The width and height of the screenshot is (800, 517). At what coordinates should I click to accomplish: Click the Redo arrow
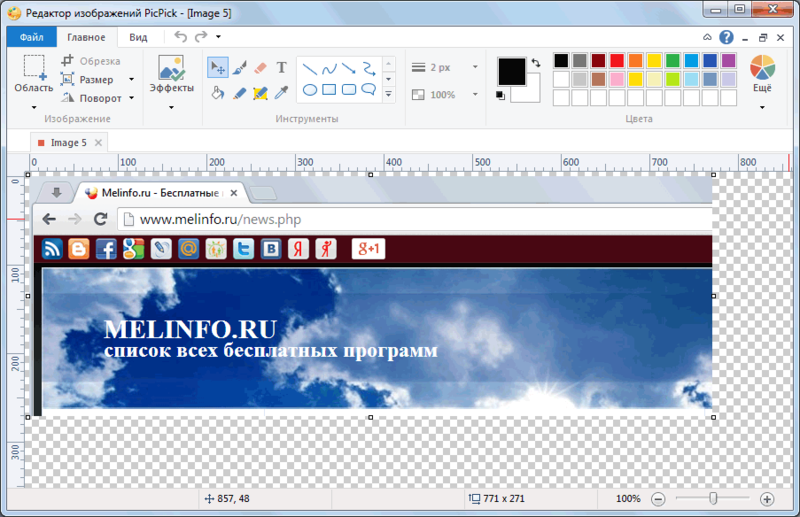(x=201, y=36)
